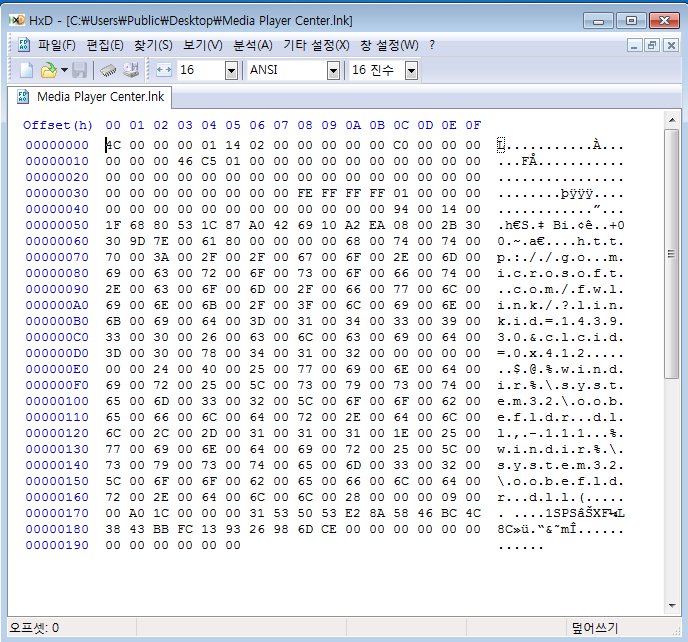Open the 16 진수 offset base dropdown
688x642 pixels.
click(x=411, y=70)
